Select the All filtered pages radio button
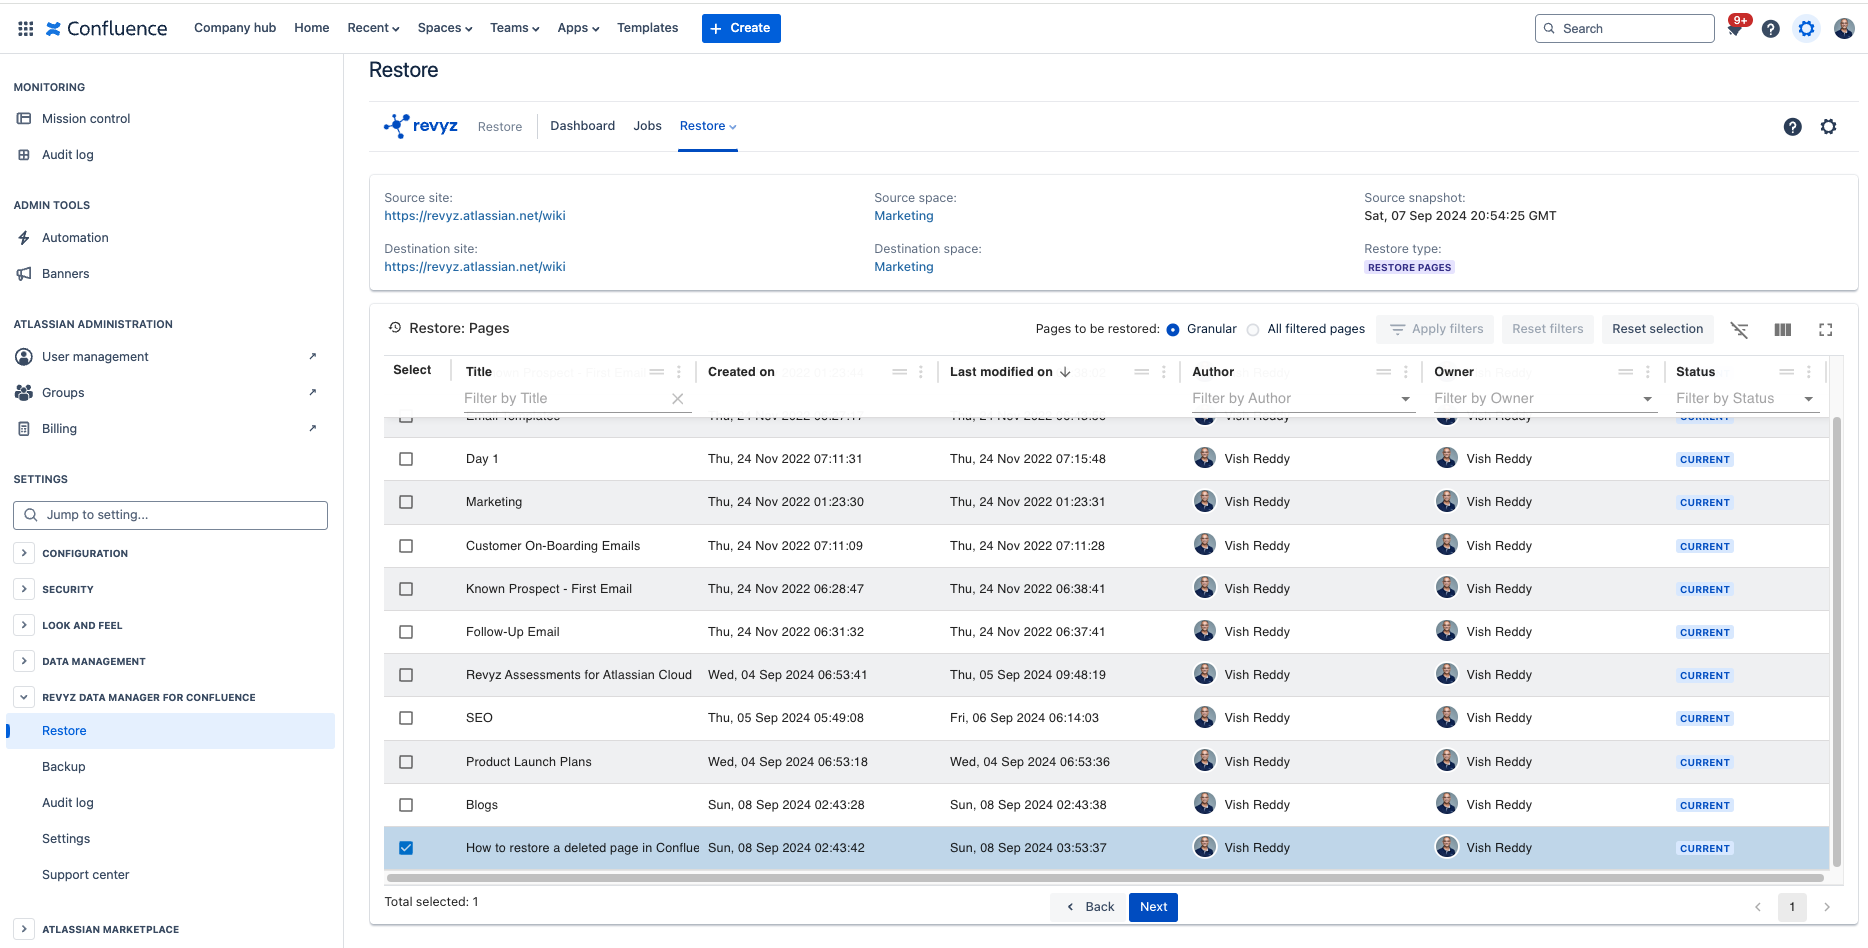This screenshot has width=1868, height=948. coord(1253,329)
